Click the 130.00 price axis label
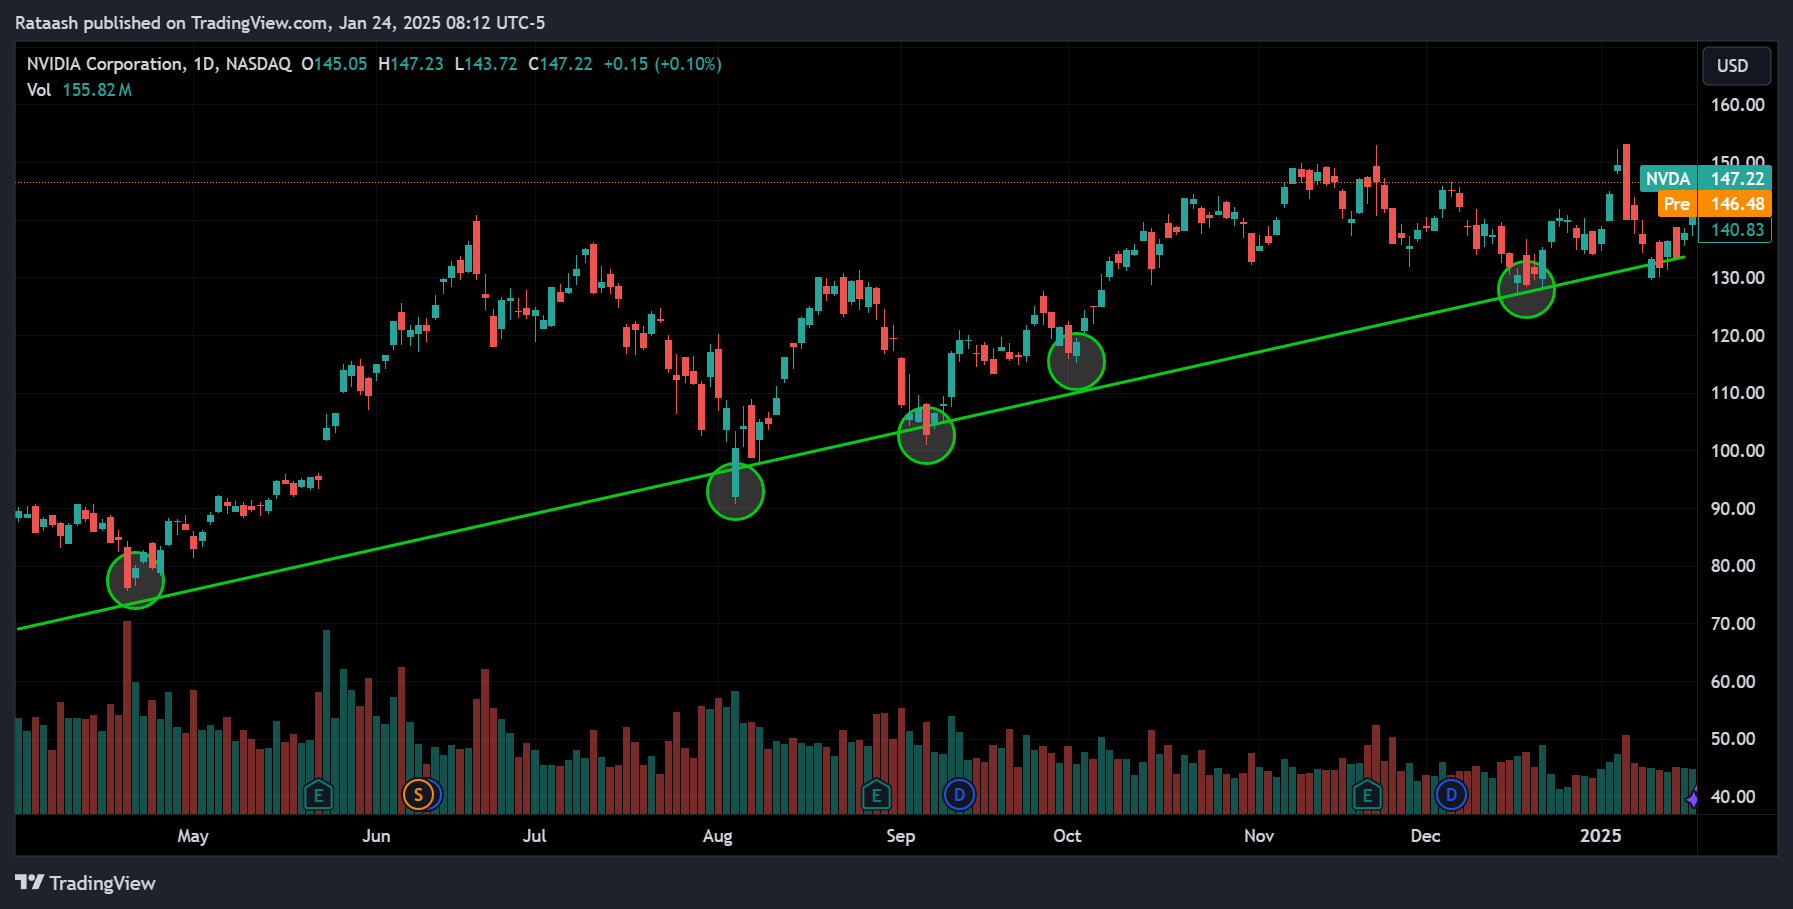The image size is (1793, 909). 1737,278
